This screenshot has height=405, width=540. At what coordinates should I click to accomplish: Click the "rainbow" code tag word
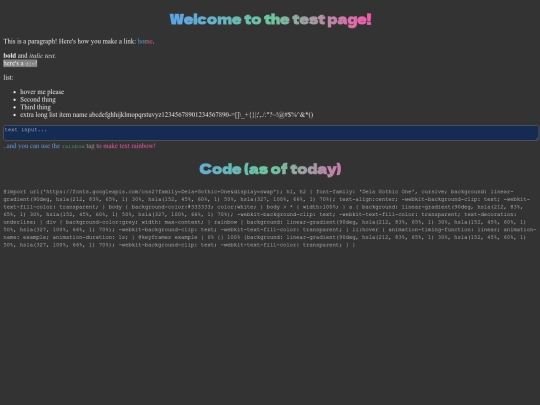tap(73, 146)
